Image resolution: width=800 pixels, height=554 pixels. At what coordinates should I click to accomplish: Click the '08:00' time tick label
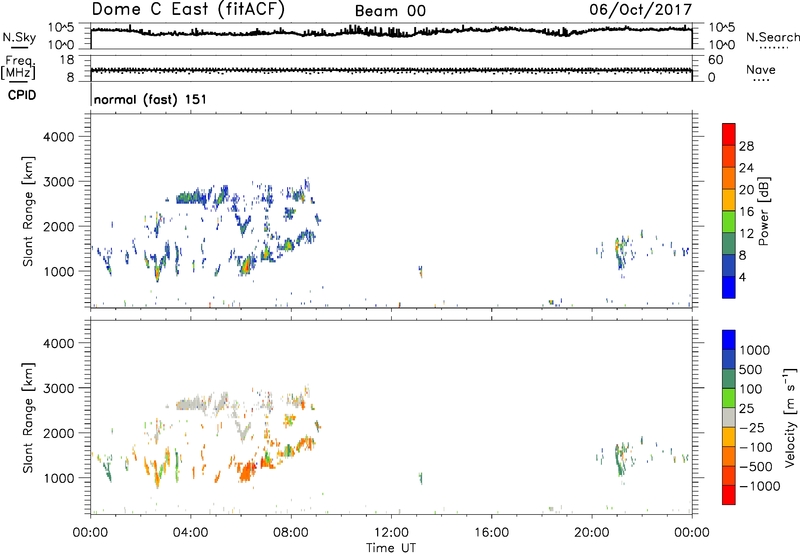click(x=291, y=533)
